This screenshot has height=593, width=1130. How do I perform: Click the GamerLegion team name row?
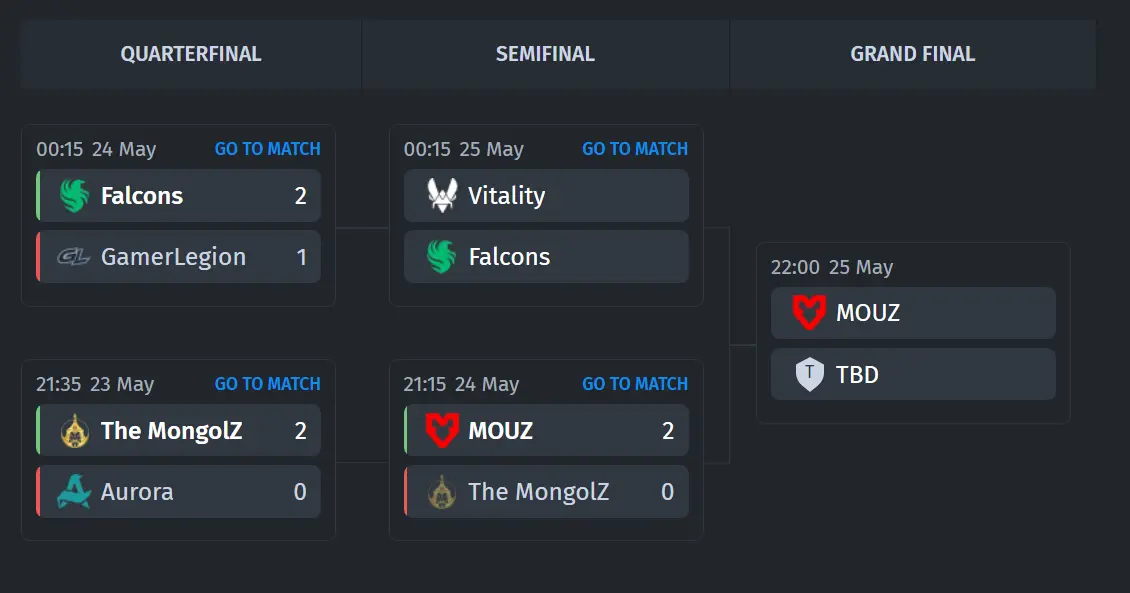179,257
